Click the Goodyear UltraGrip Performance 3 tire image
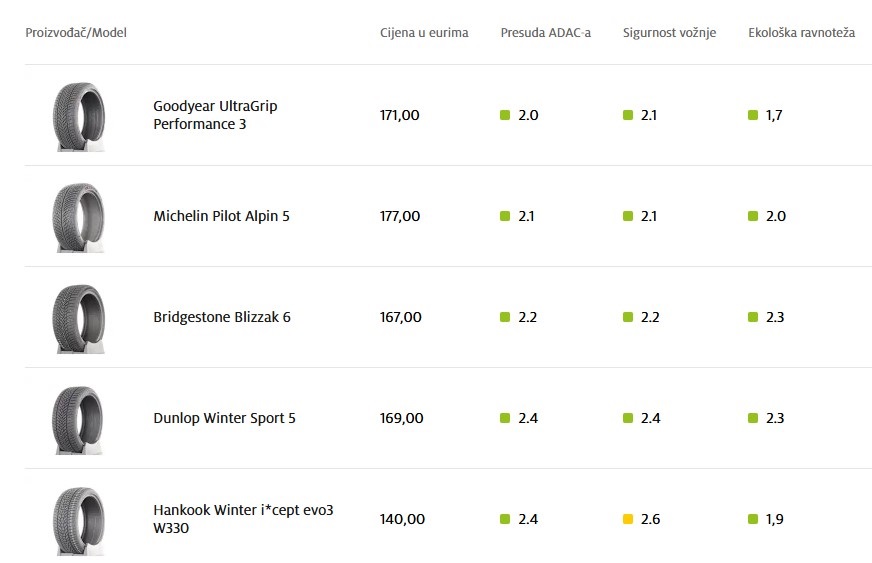872x563 pixels. pyautogui.click(x=78, y=116)
